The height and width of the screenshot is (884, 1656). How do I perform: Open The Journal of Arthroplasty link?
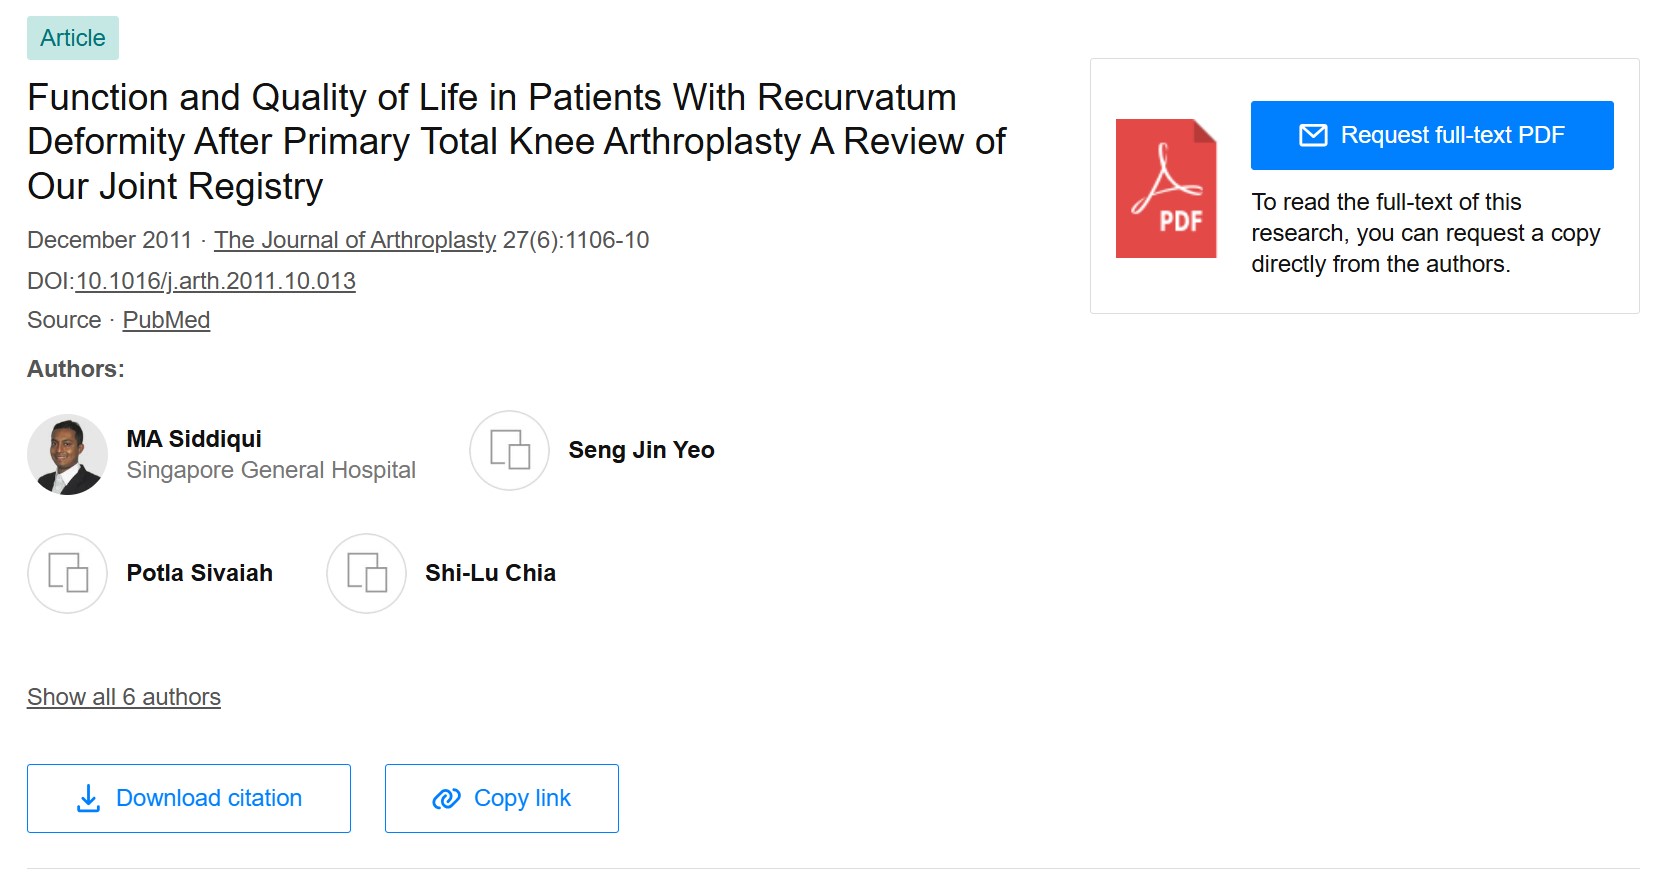click(x=355, y=240)
